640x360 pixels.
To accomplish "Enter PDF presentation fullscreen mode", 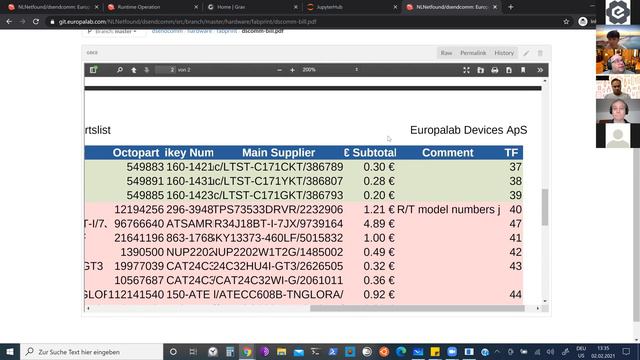I will point(466,70).
